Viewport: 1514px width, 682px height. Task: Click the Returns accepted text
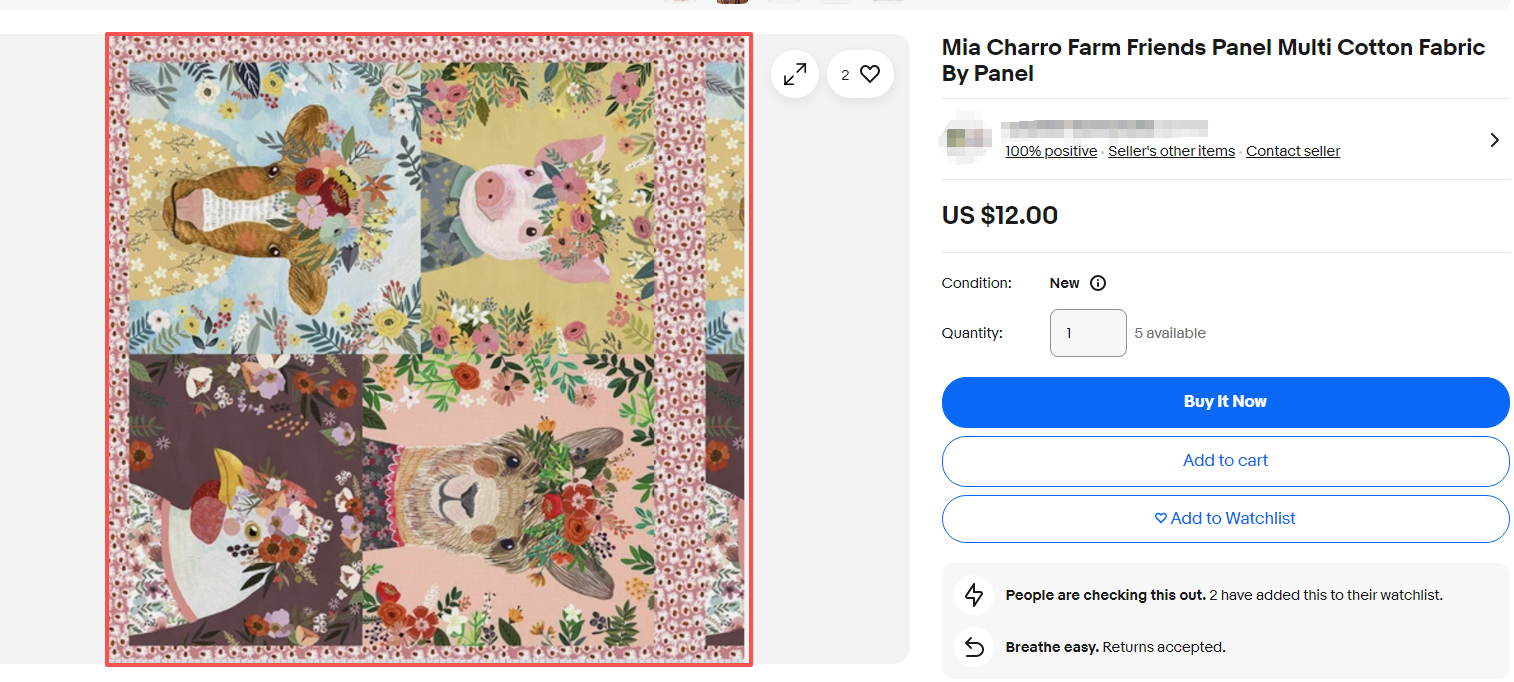pyautogui.click(x=1163, y=647)
